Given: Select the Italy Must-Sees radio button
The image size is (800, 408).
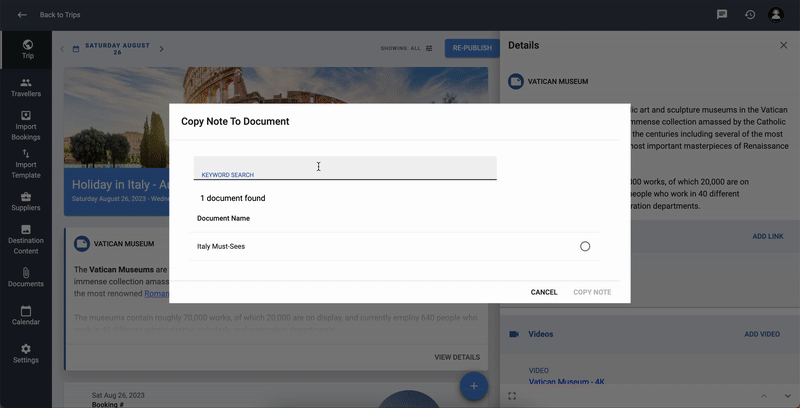Looking at the screenshot, I should (x=585, y=246).
